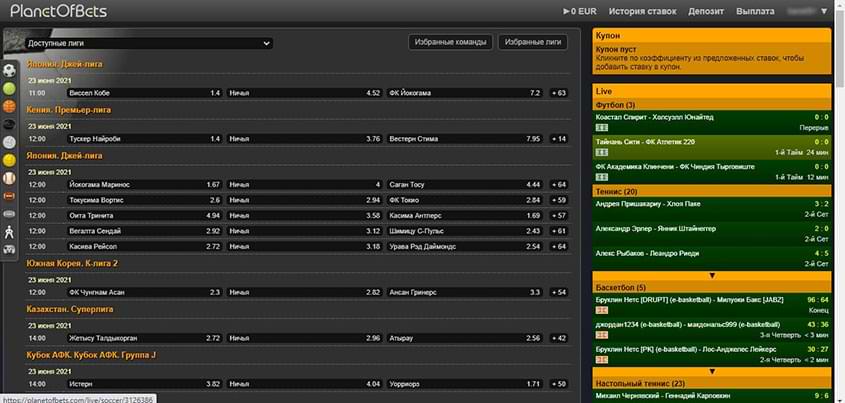Select the soccer ball sport icon

click(x=9, y=71)
